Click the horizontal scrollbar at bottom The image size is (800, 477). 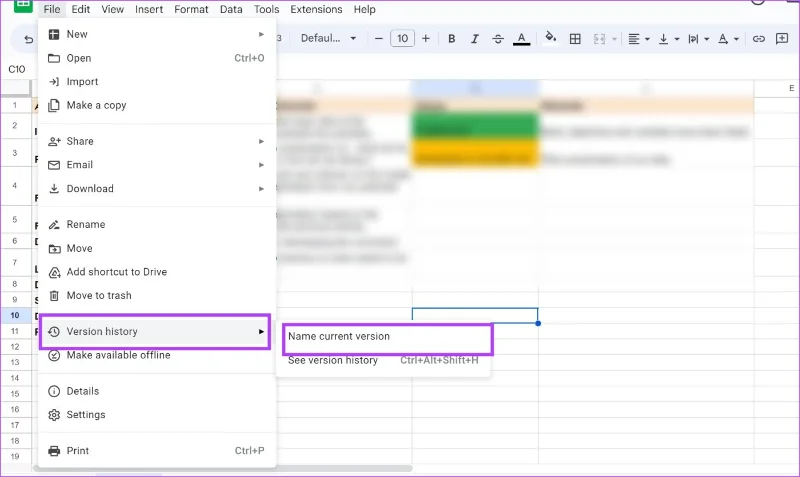click(222, 468)
